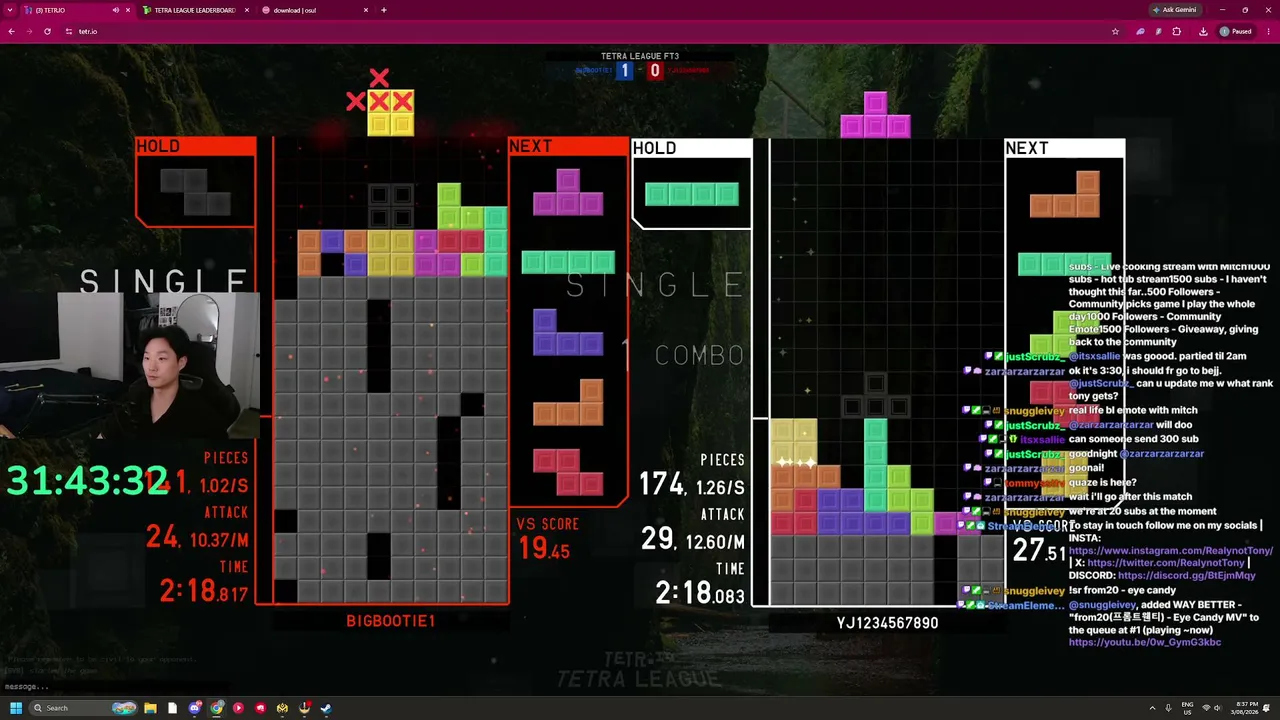Open the Extensions puzzle menu
The width and height of the screenshot is (1280, 720).
click(x=1177, y=31)
